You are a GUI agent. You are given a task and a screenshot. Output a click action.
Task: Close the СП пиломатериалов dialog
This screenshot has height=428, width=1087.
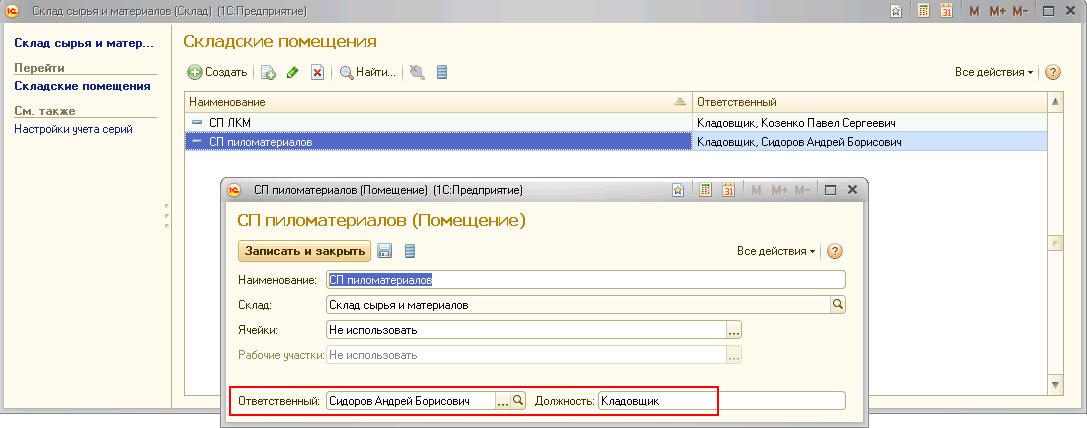coord(853,190)
